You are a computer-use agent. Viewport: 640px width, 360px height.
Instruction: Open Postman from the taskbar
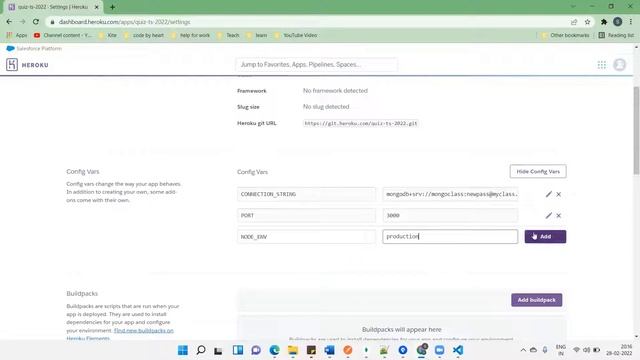pos(348,350)
